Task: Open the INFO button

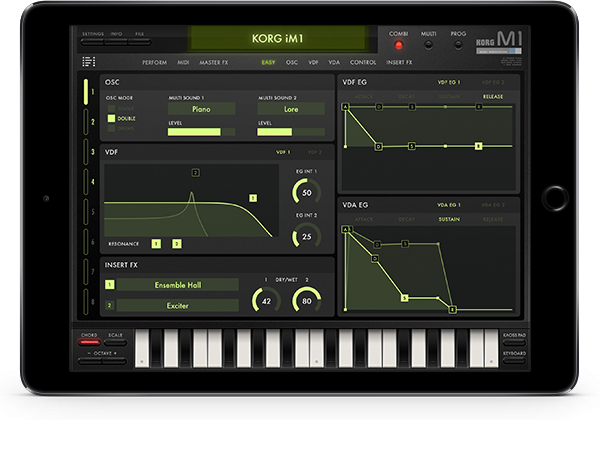Action: (116, 42)
